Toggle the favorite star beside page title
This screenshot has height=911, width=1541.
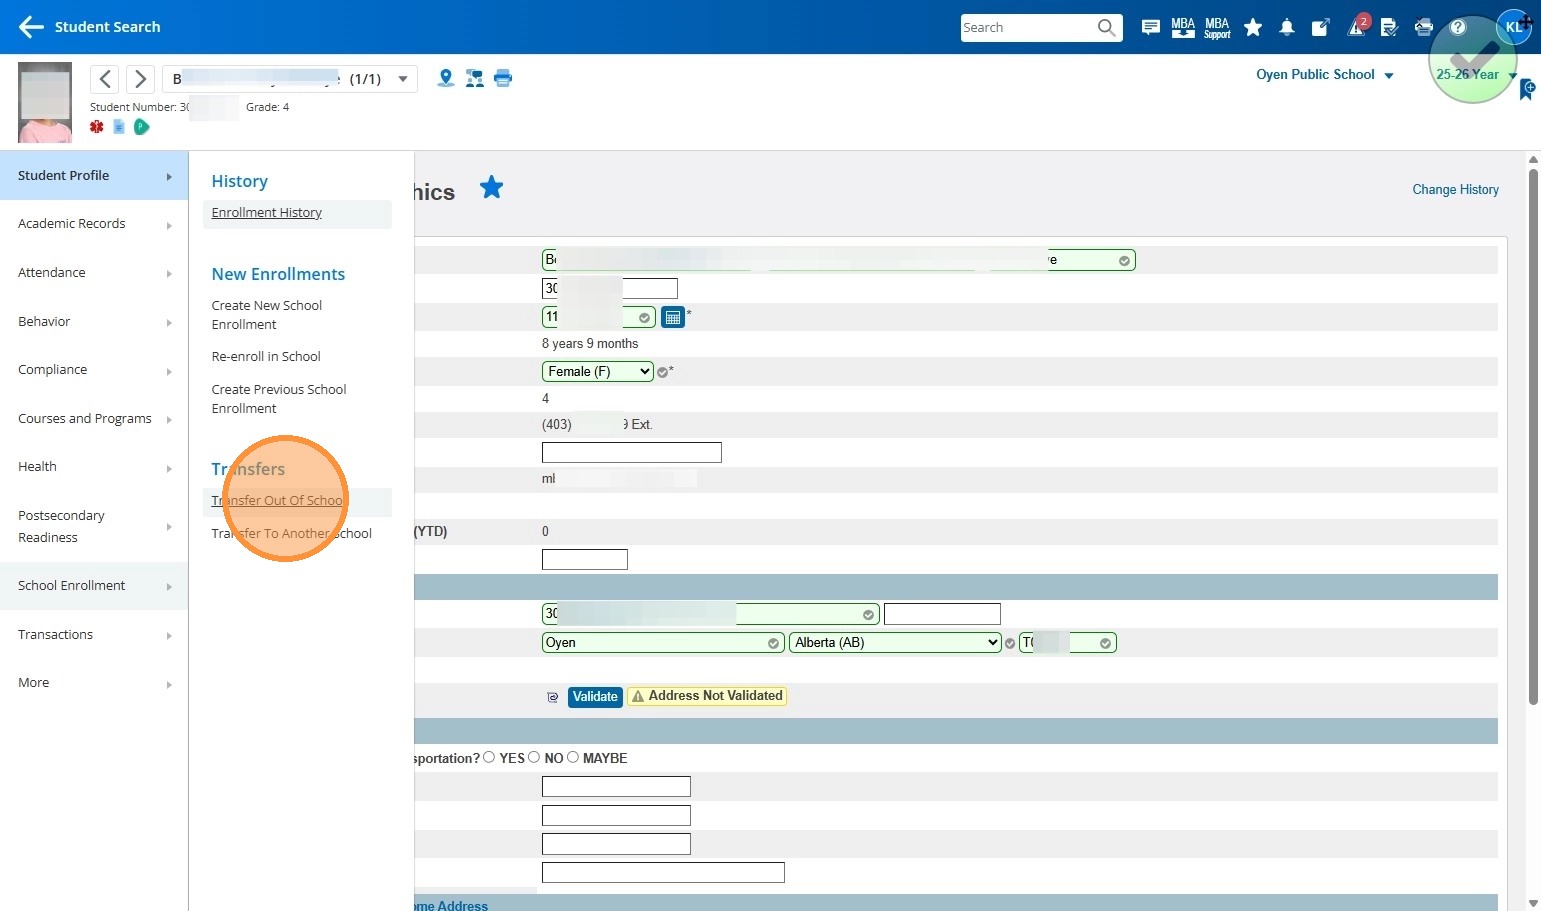pos(491,187)
